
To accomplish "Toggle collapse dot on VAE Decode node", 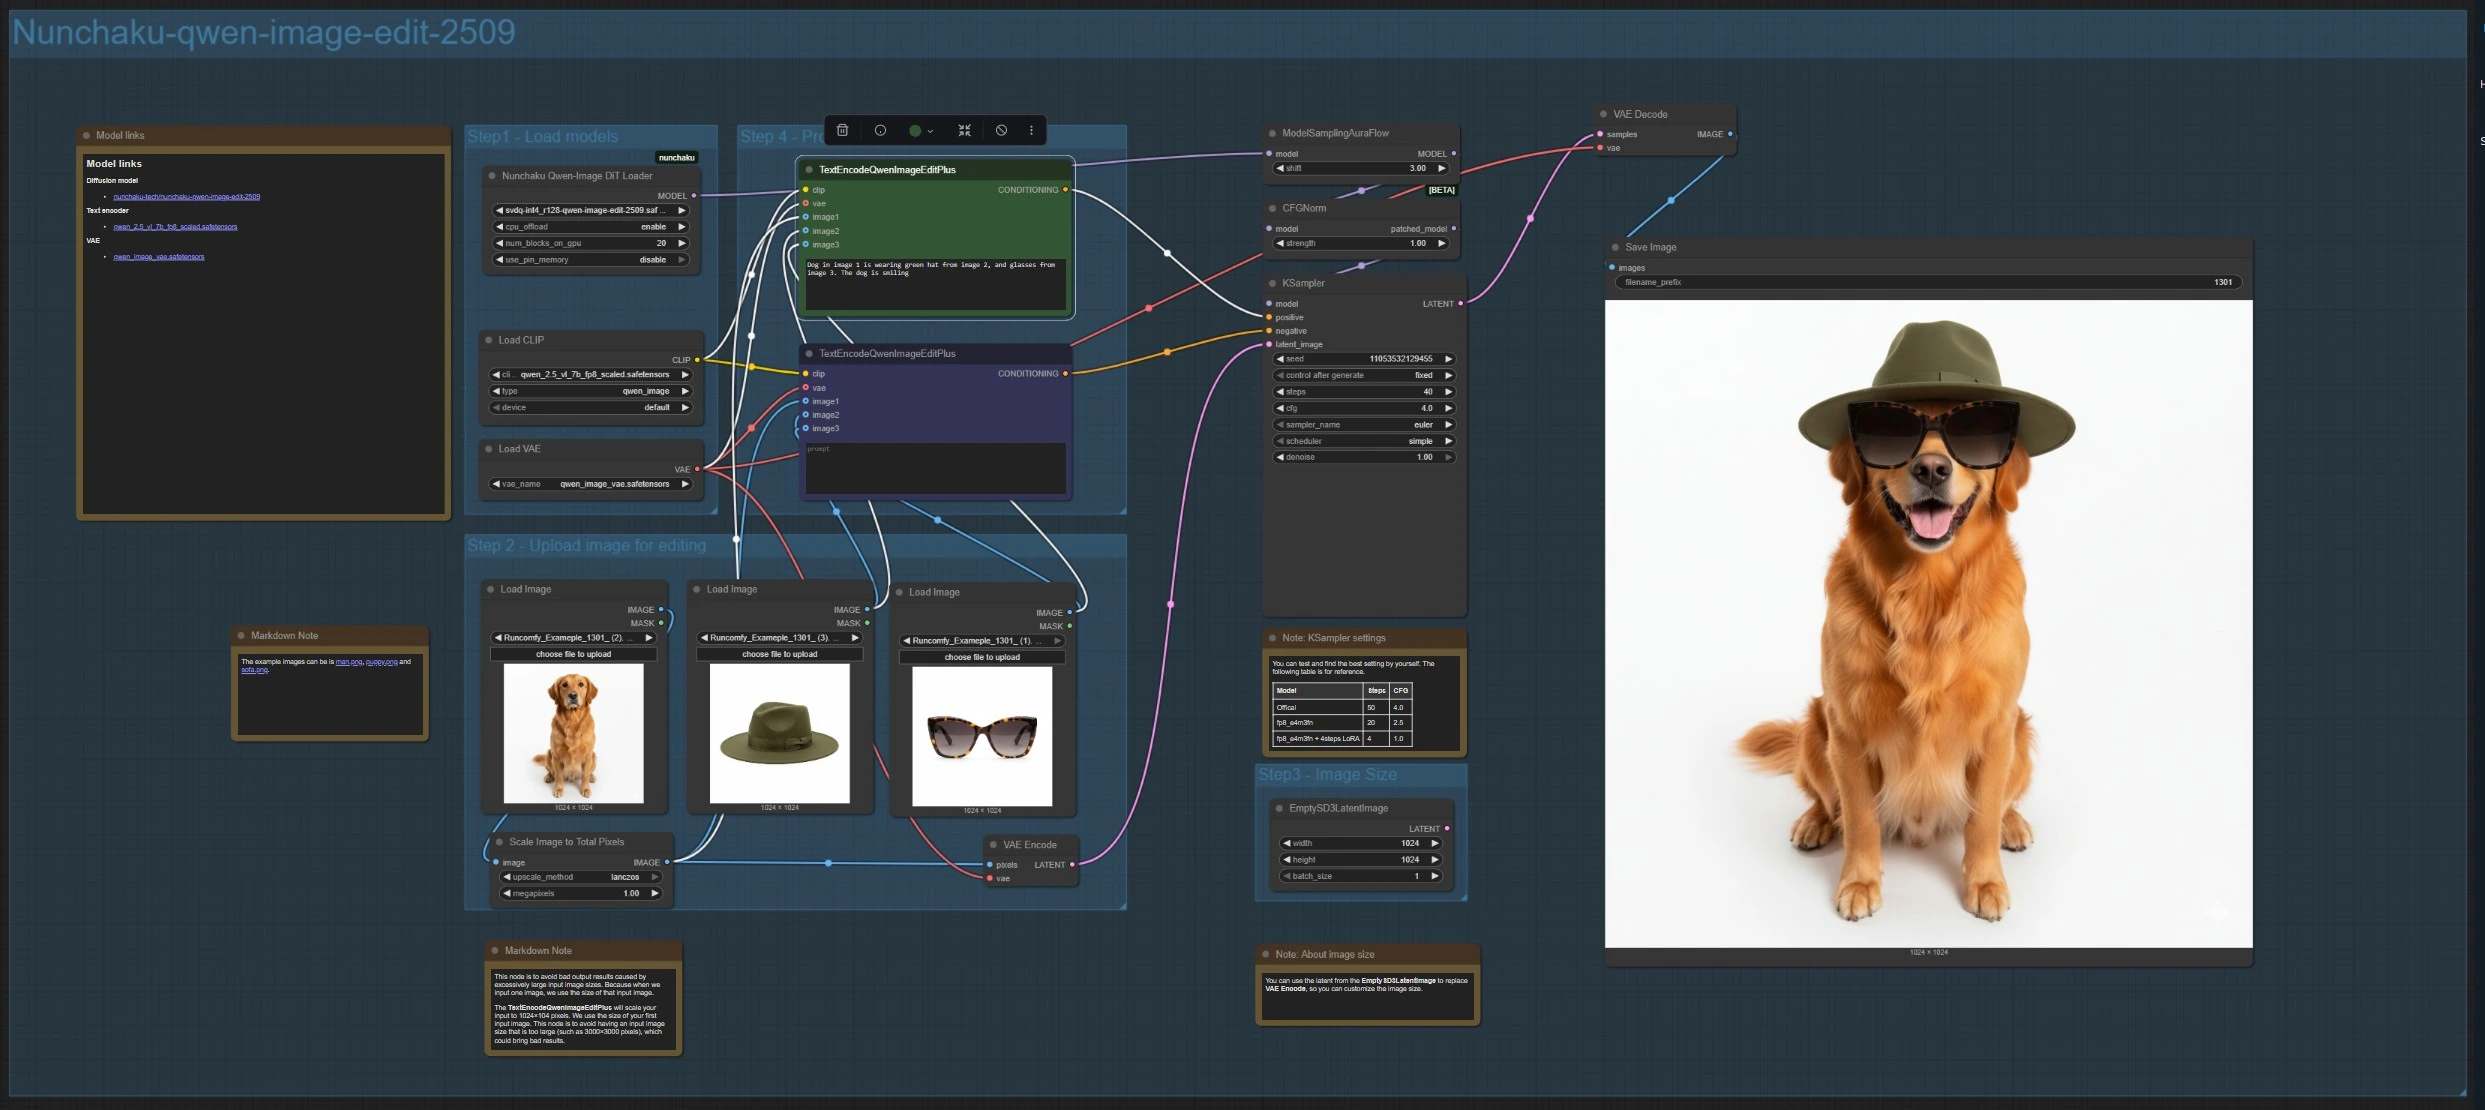I will 1603,114.
